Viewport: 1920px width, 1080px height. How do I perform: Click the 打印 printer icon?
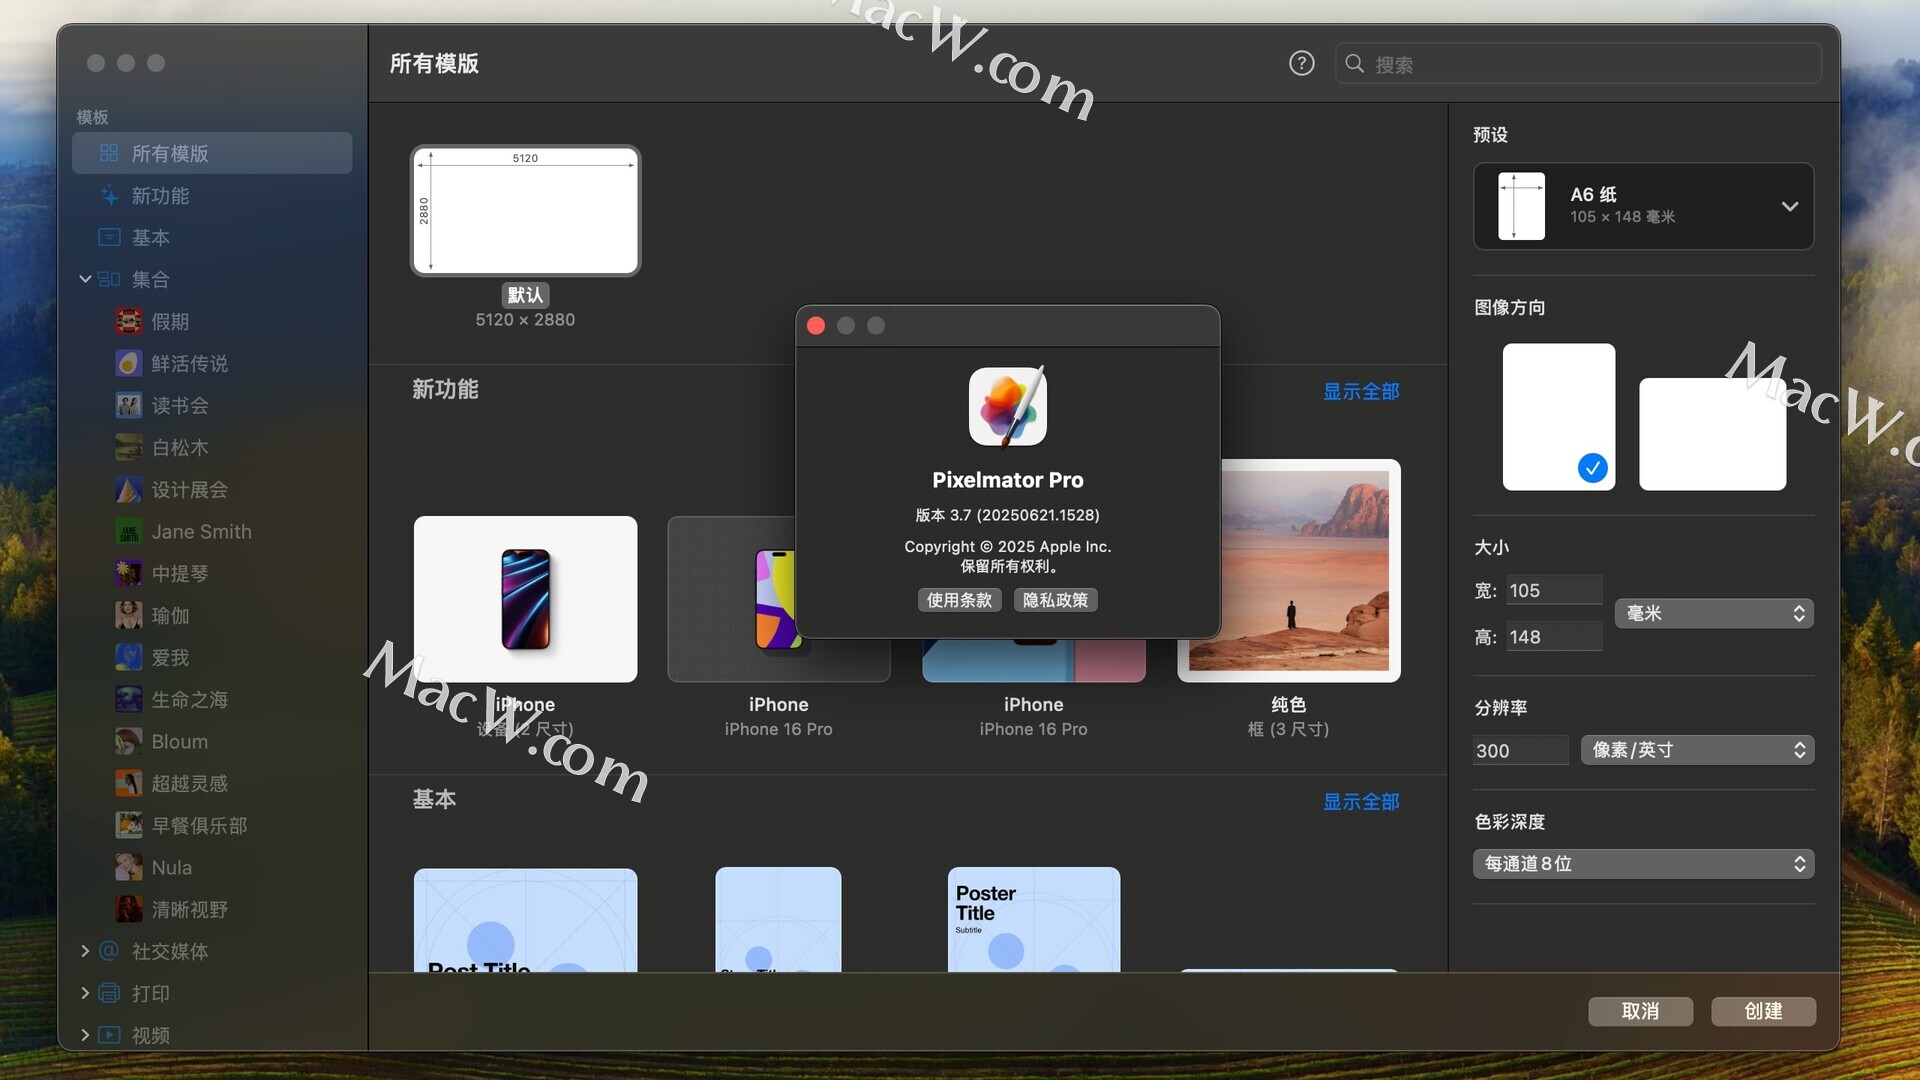pos(109,993)
